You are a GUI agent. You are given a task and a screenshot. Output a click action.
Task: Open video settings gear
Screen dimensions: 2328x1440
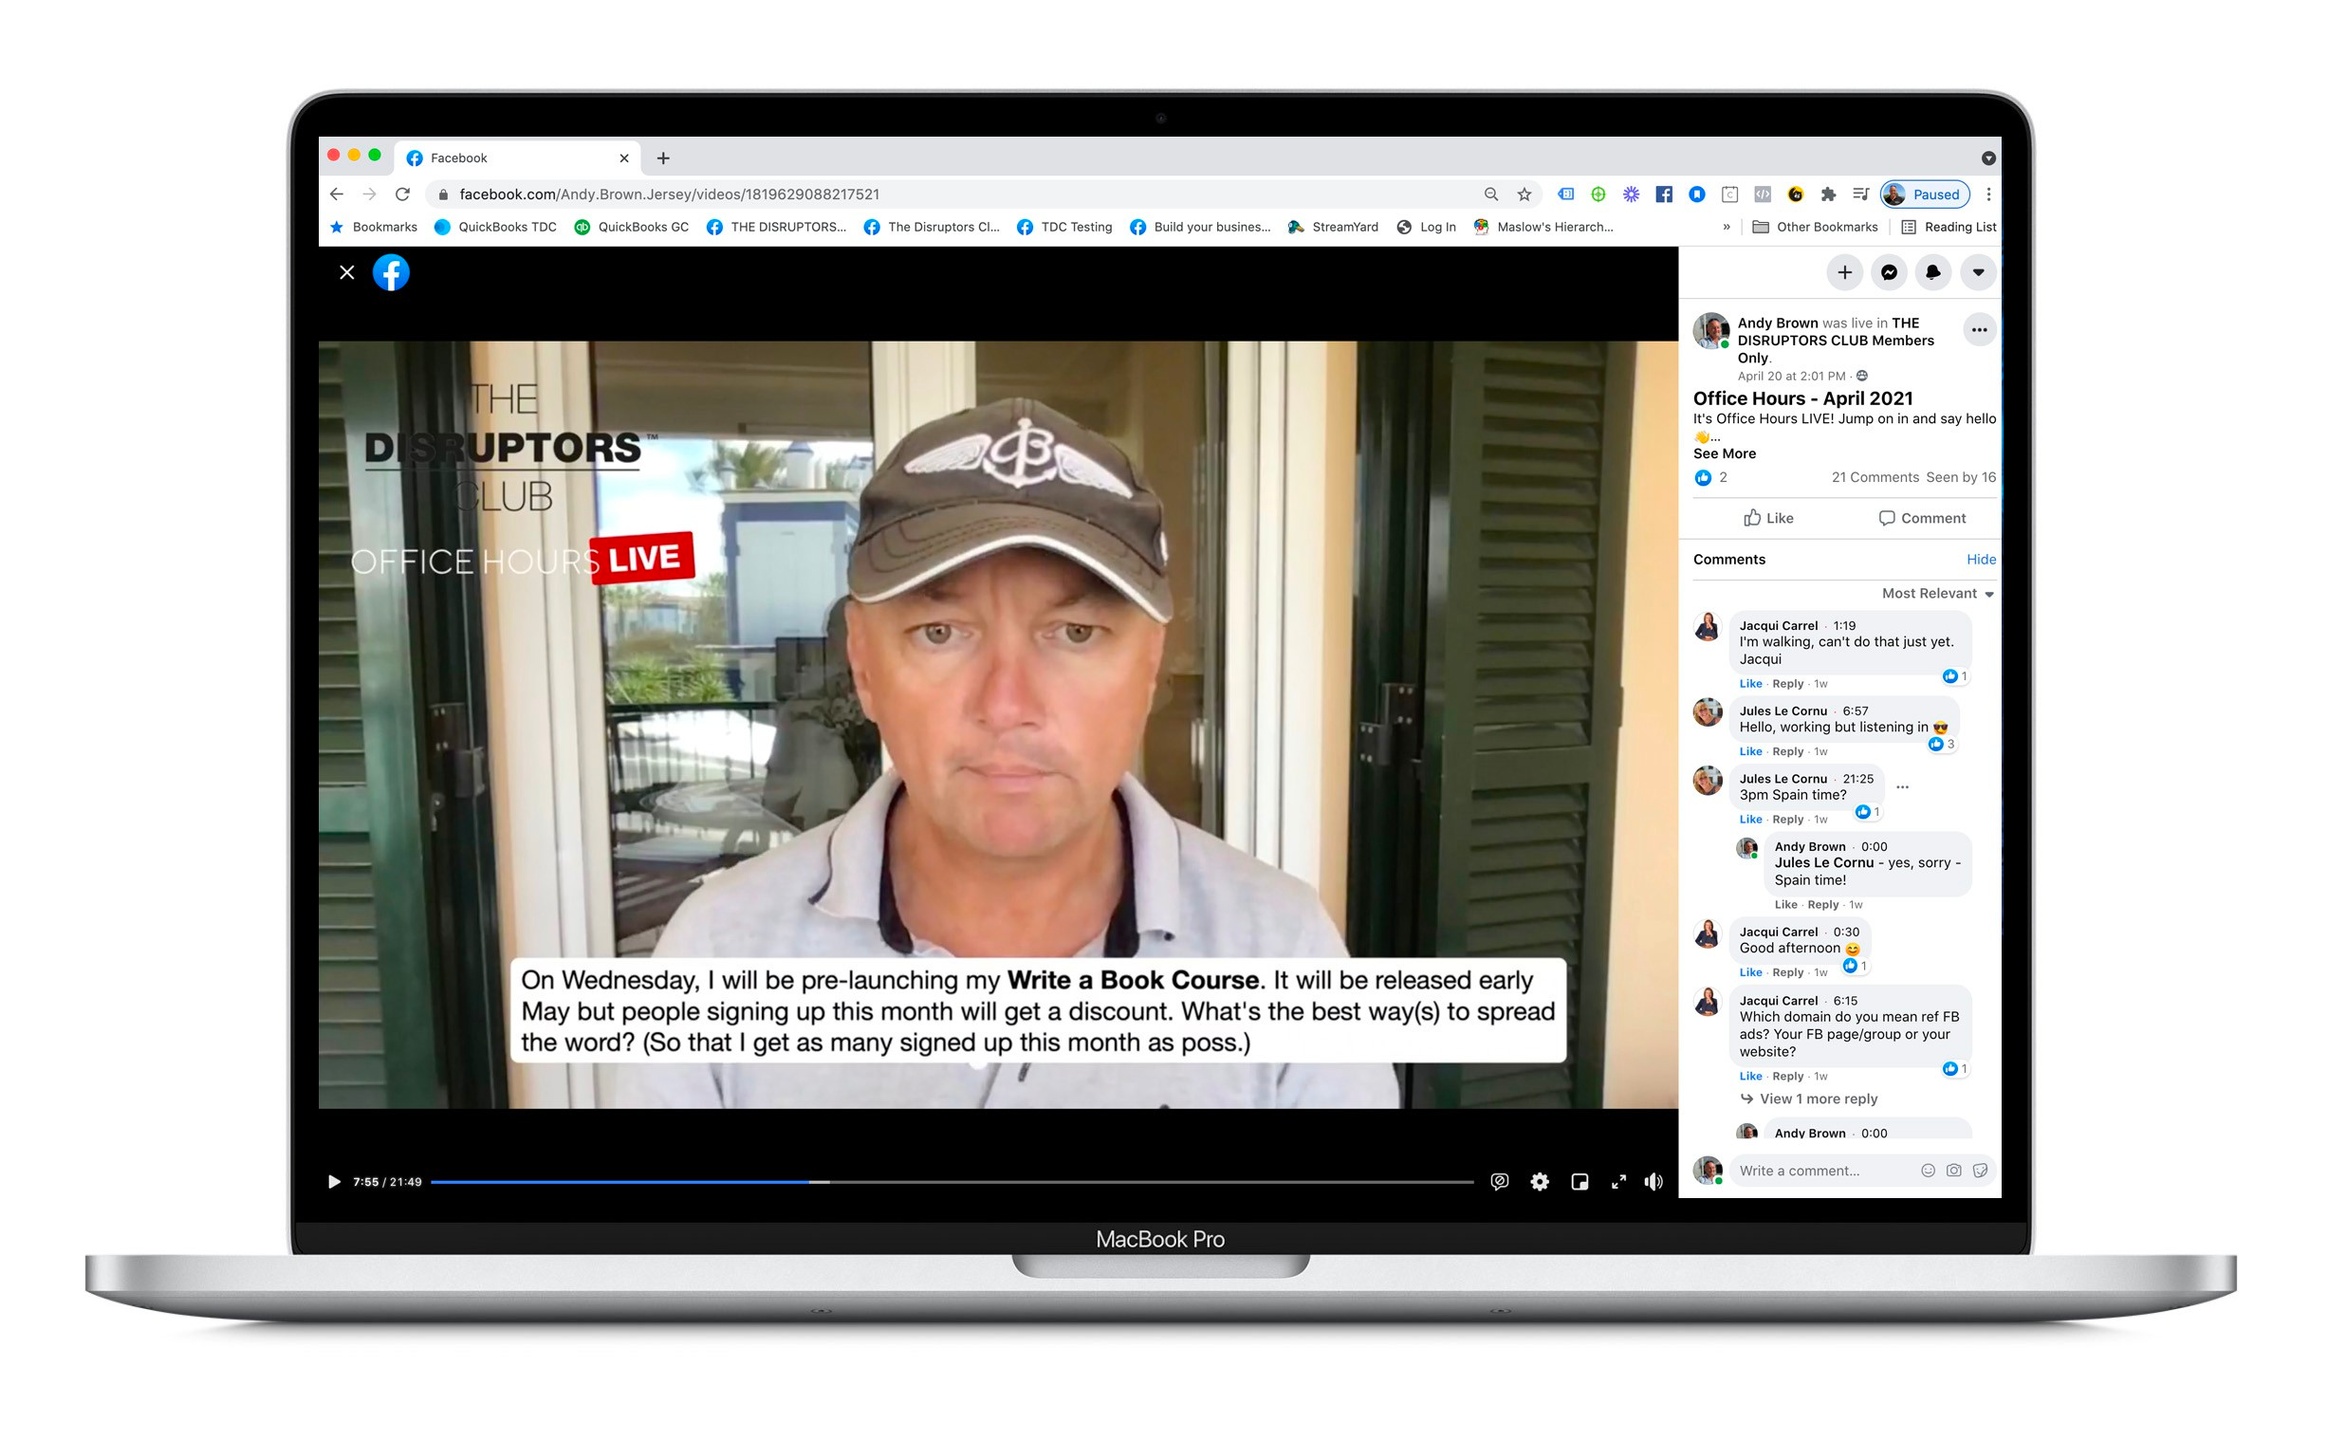[x=1539, y=1181]
